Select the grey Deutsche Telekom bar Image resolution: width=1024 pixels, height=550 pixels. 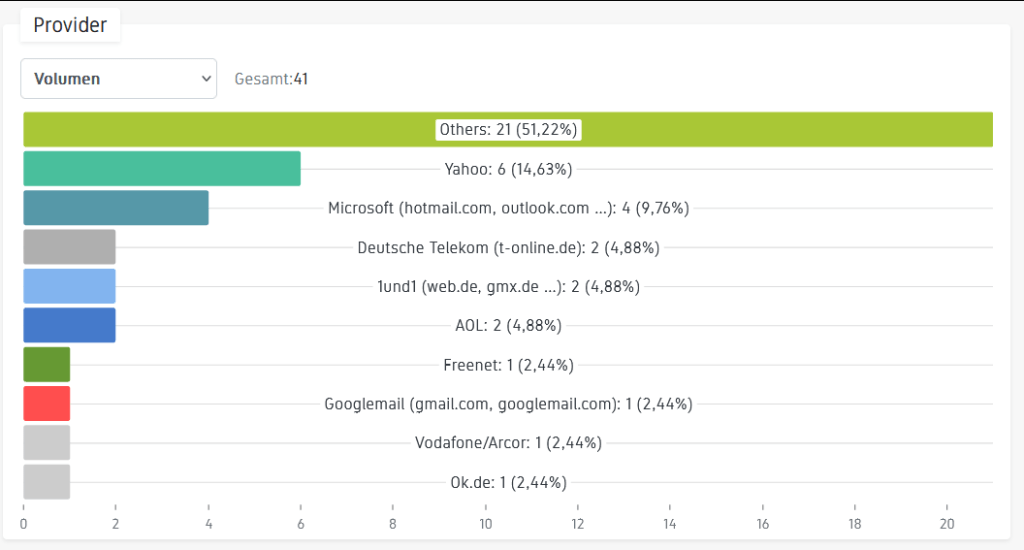click(69, 247)
